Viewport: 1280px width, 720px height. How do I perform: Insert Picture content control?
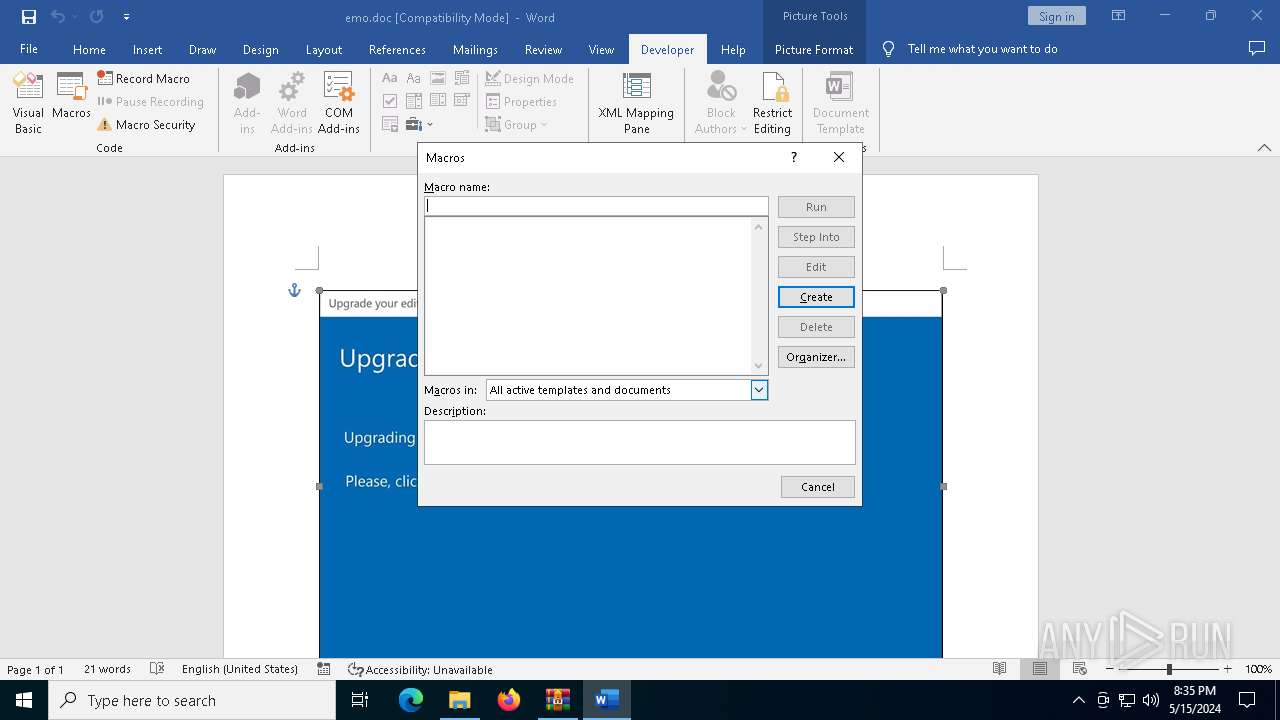click(438, 78)
